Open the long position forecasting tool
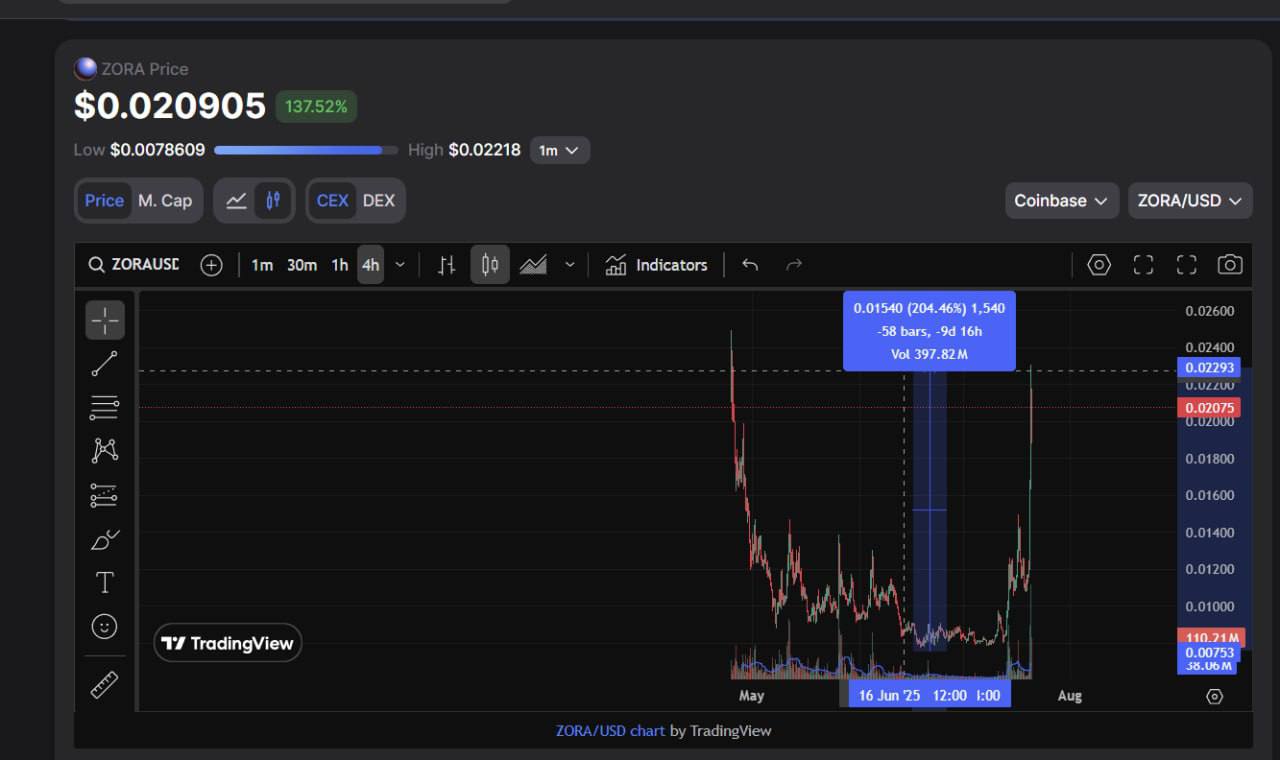Screen dimensions: 1280x760 coord(105,495)
